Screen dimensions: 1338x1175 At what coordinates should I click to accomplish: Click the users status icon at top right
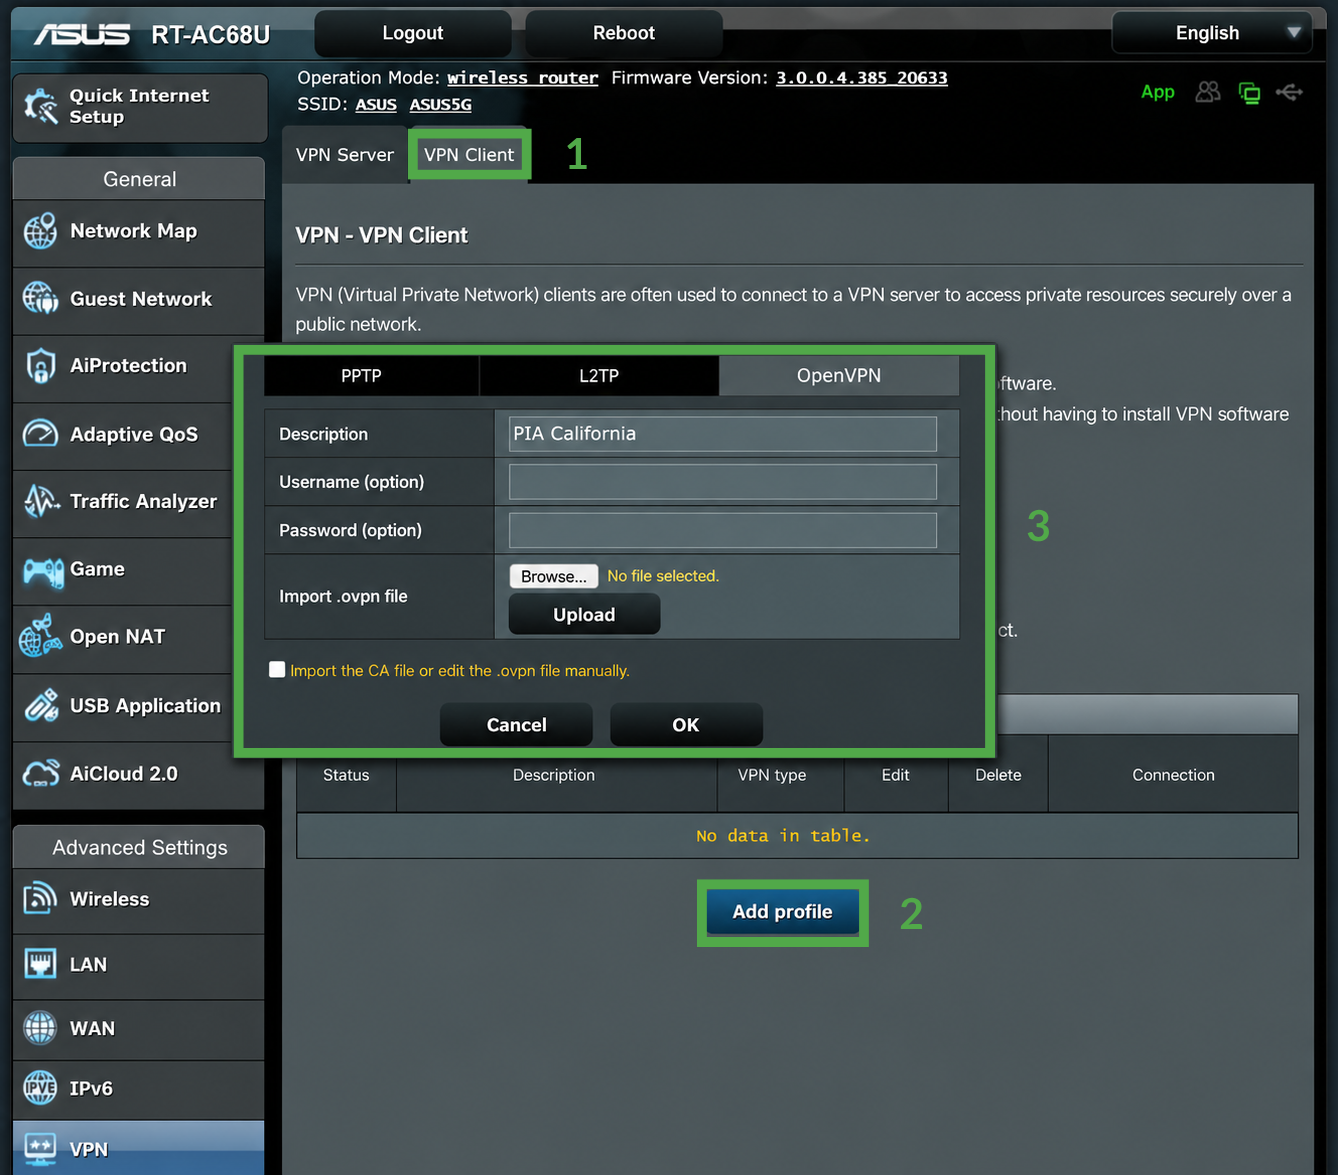tap(1208, 92)
